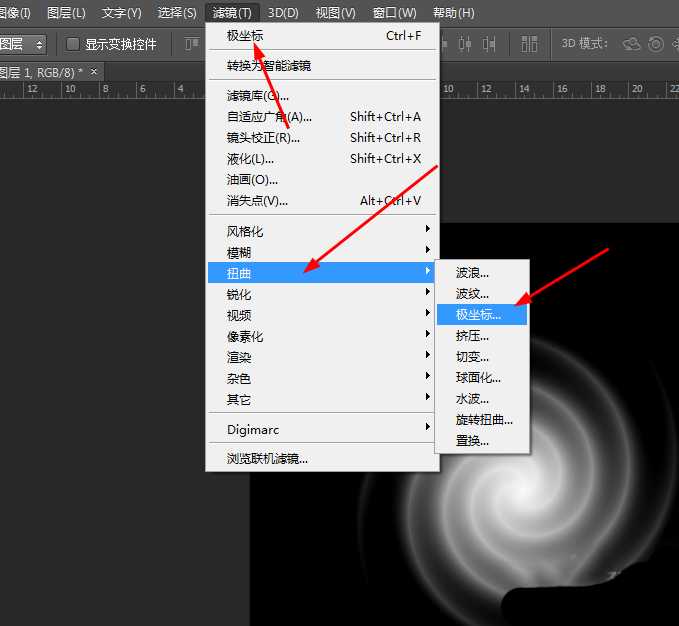
Task: Click the Auto-Align Layers icon
Action: point(529,44)
